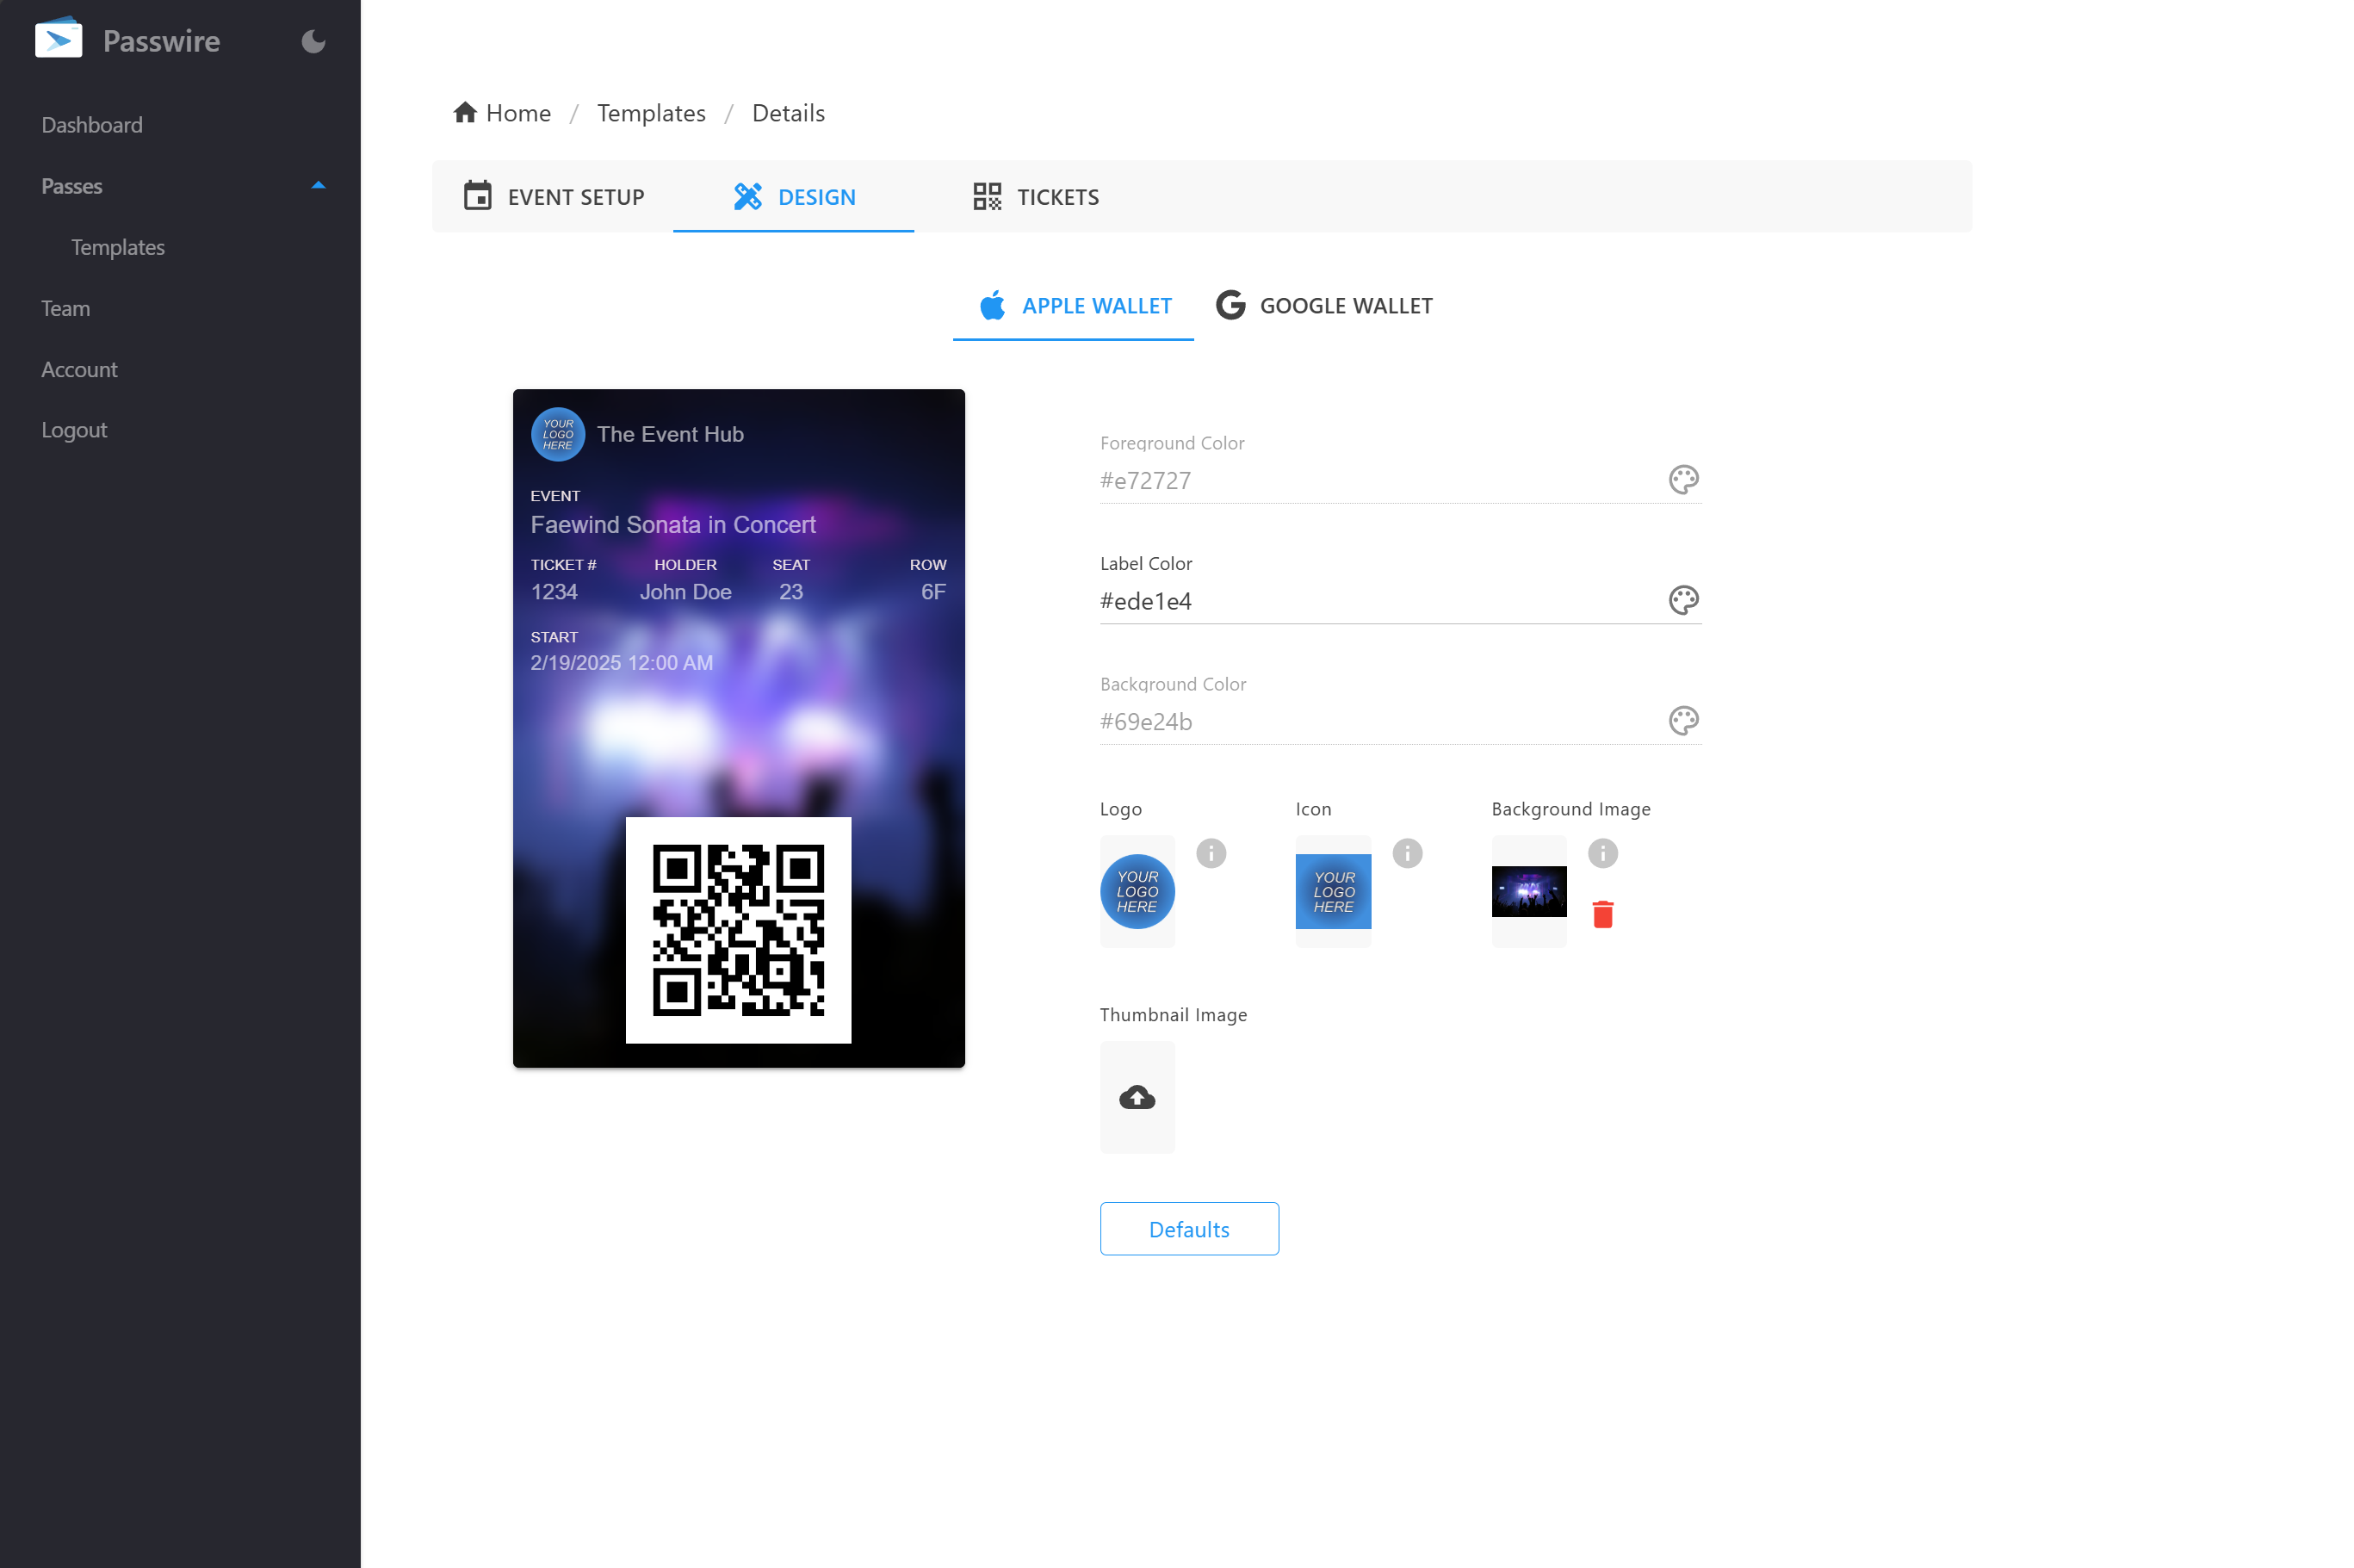Click the Defaults button
Screen dimensions: 2354x1568
pos(1189,1228)
